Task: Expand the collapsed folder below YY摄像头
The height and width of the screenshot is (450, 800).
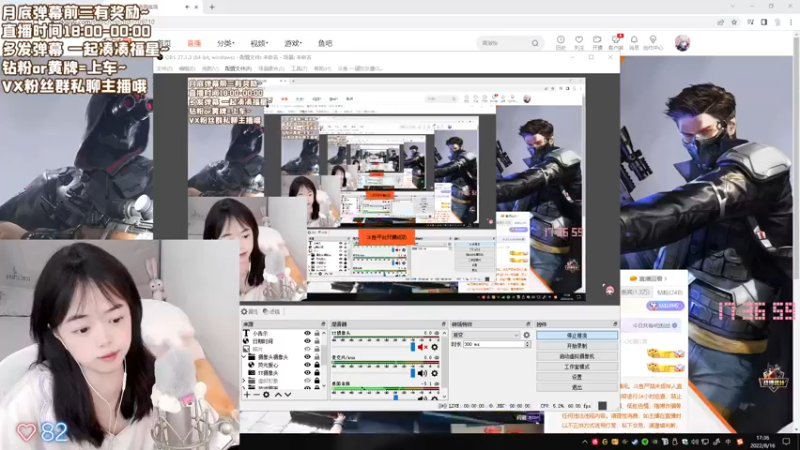Action: pyautogui.click(x=244, y=381)
